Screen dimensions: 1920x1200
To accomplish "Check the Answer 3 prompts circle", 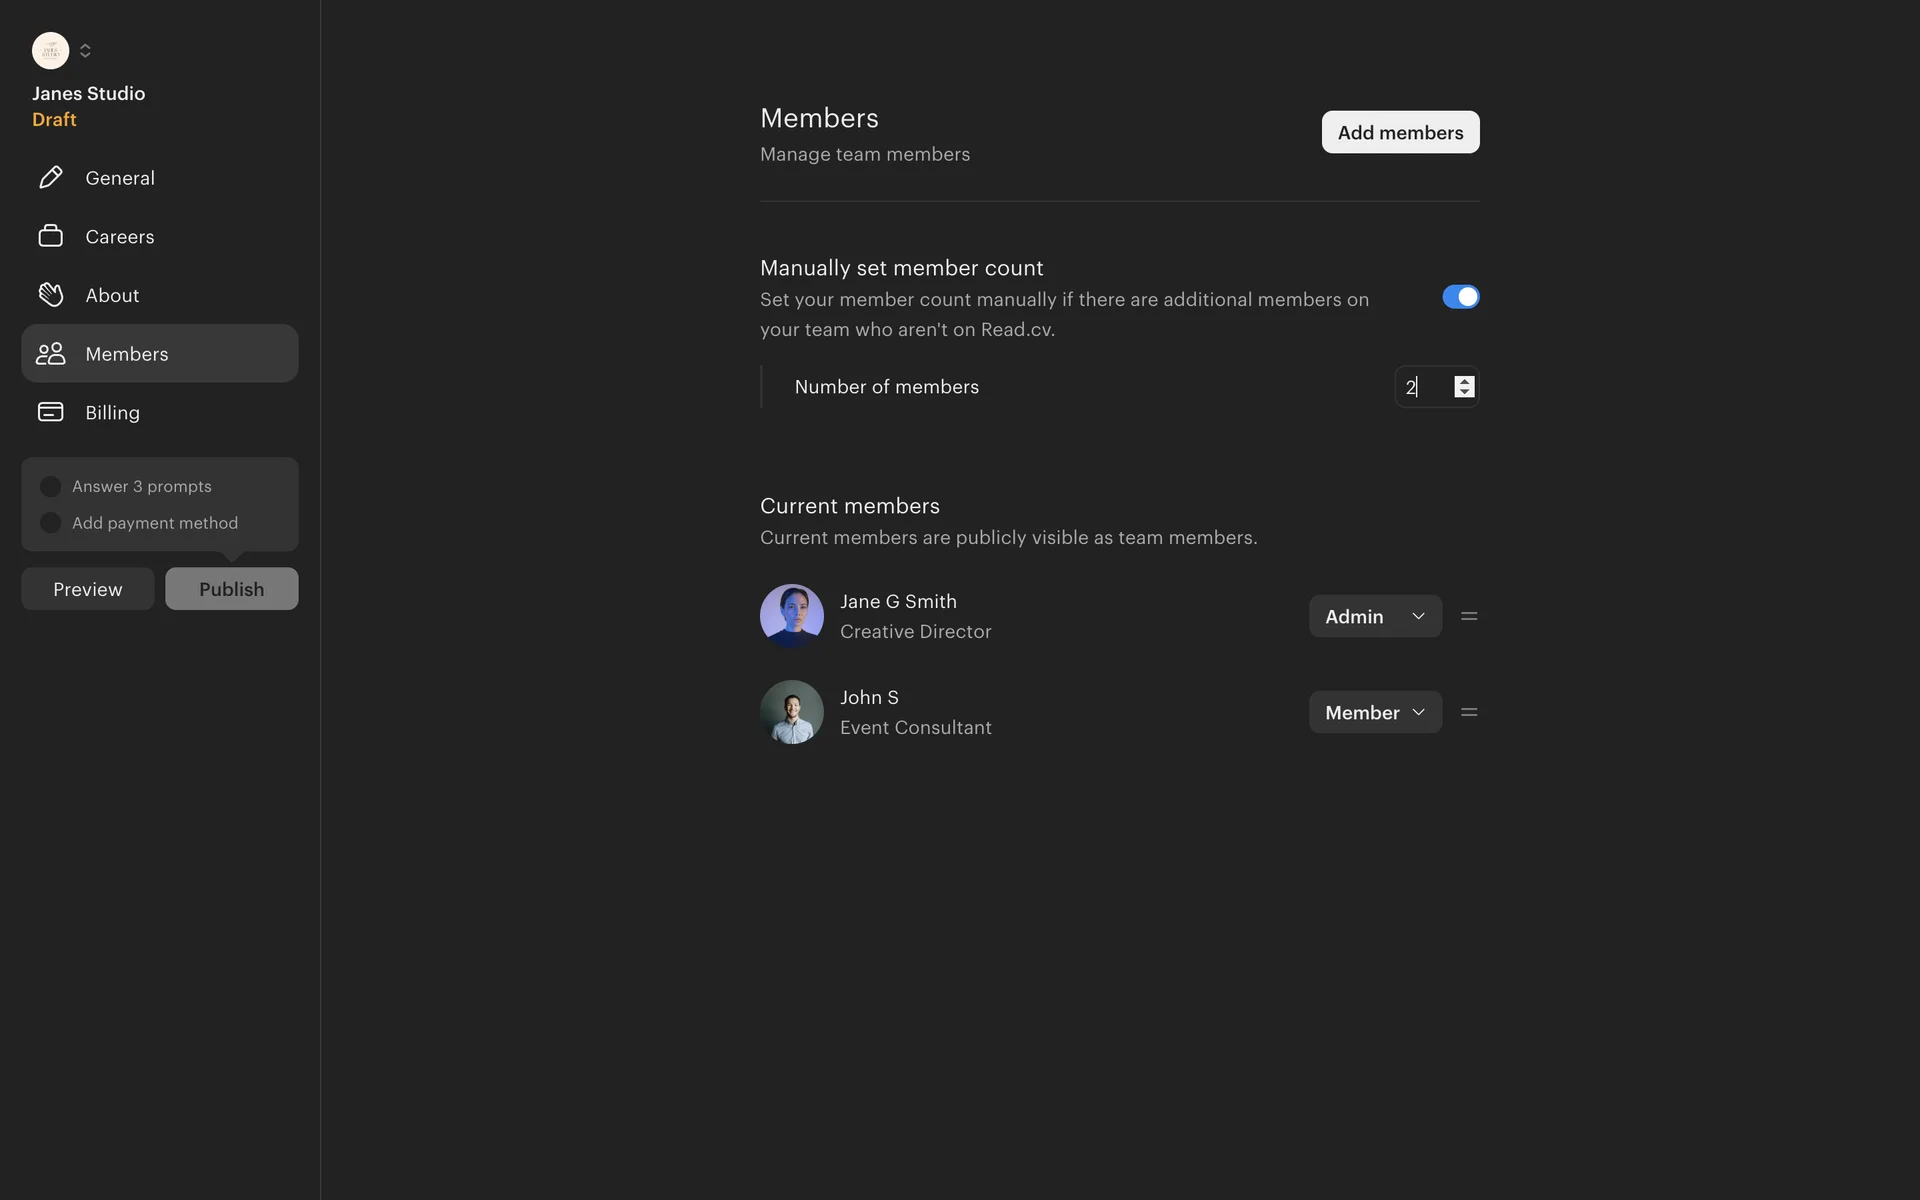I will (50, 486).
